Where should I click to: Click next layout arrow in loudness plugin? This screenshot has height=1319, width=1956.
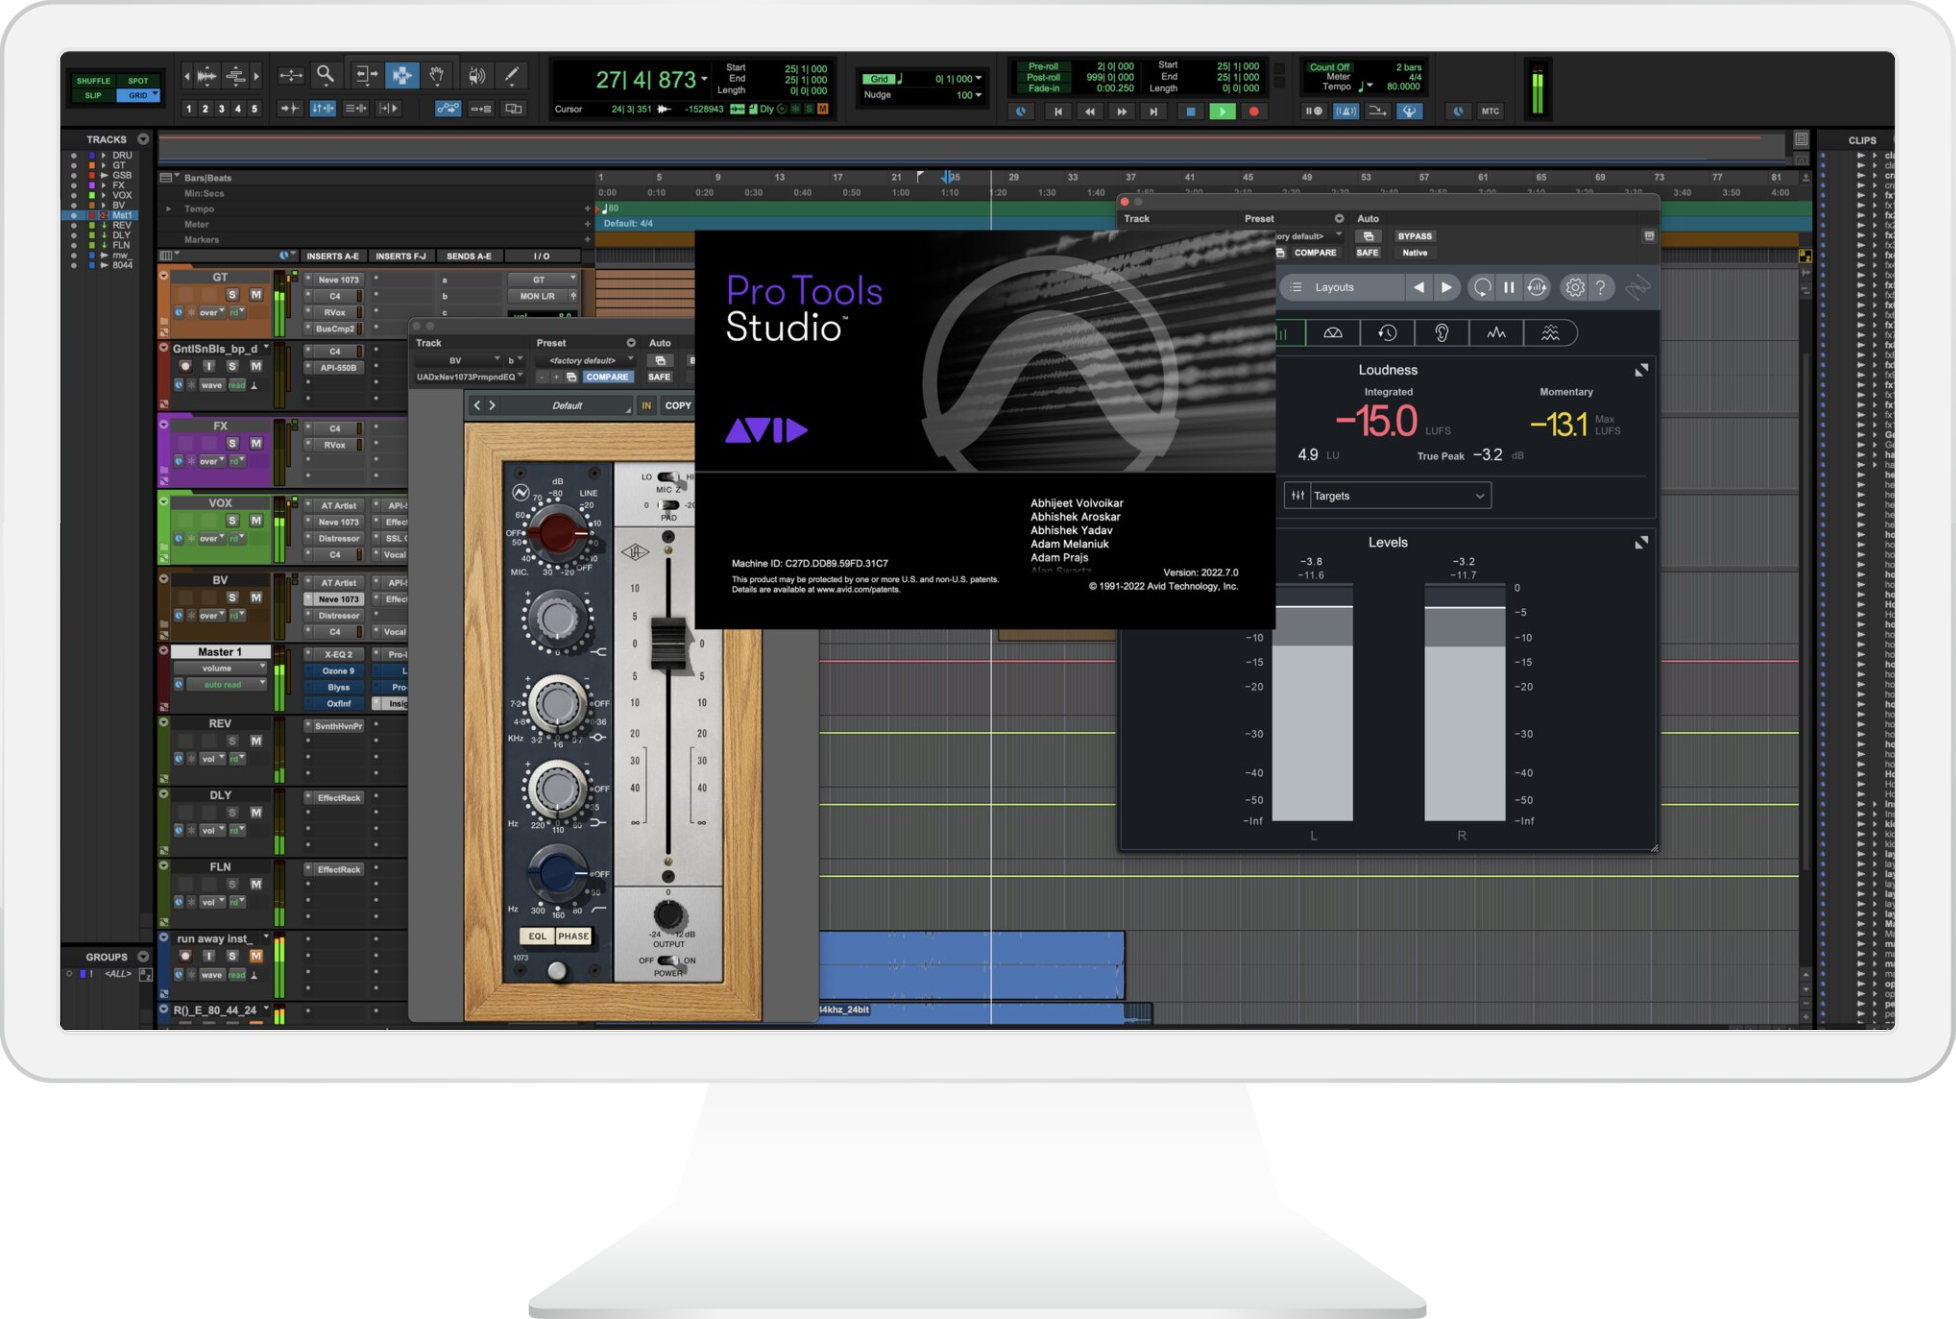(1446, 288)
